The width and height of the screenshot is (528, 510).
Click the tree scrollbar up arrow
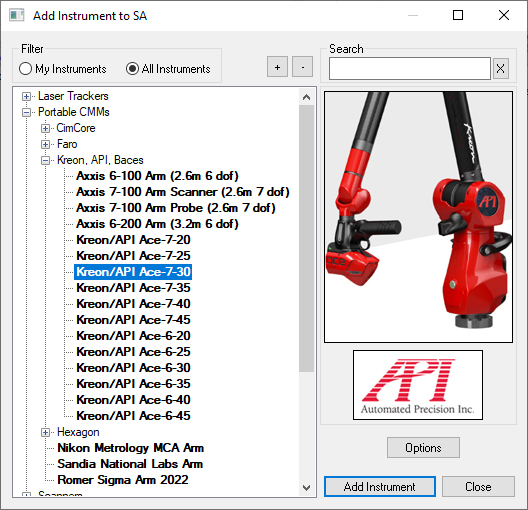click(306, 97)
